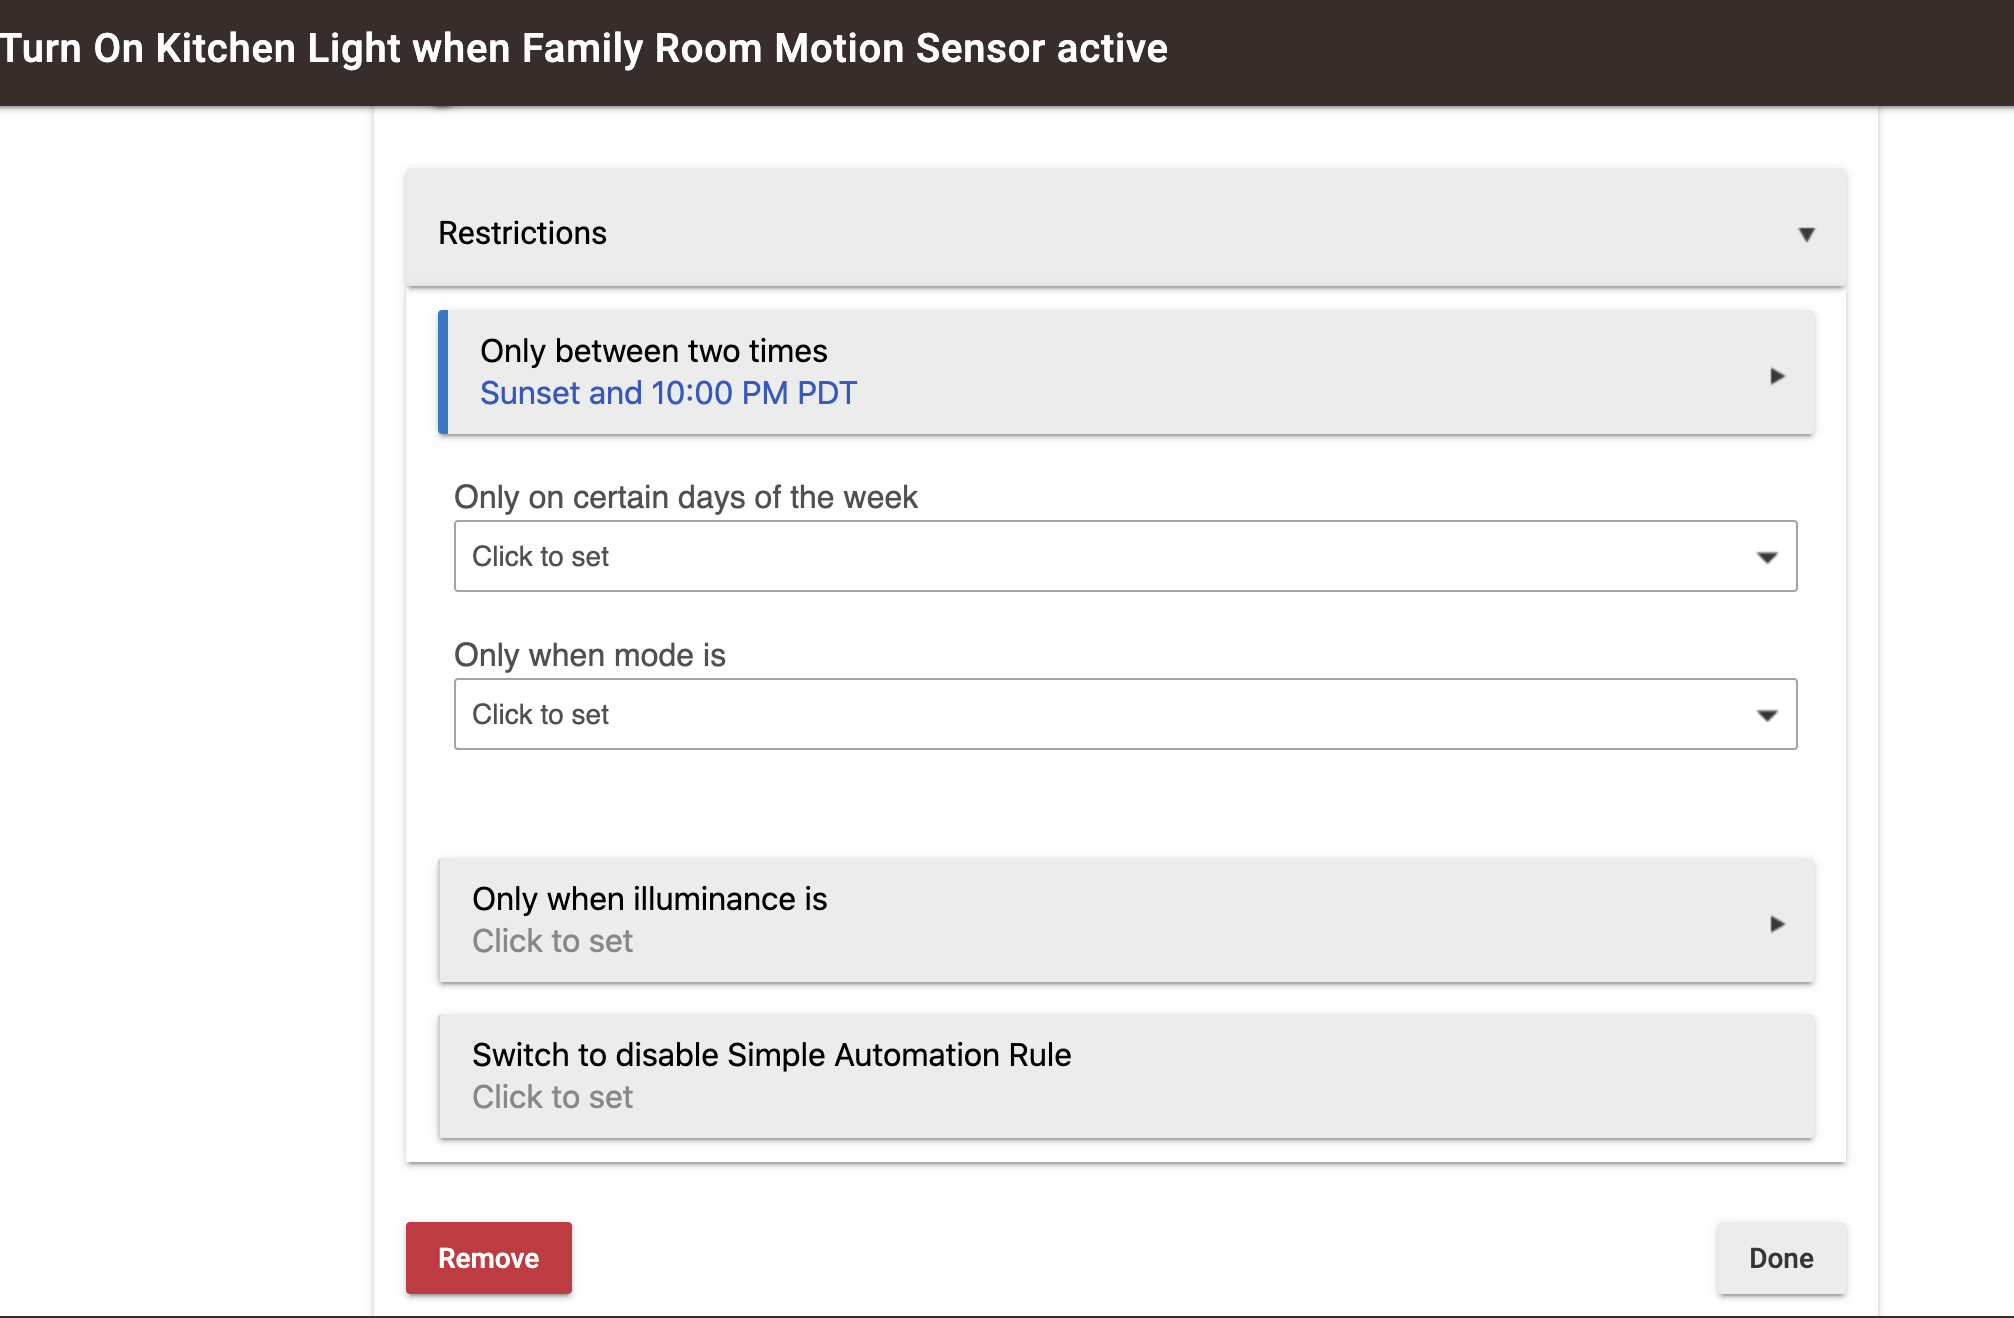
Task: Click the Only when mode is label
Action: click(x=589, y=655)
